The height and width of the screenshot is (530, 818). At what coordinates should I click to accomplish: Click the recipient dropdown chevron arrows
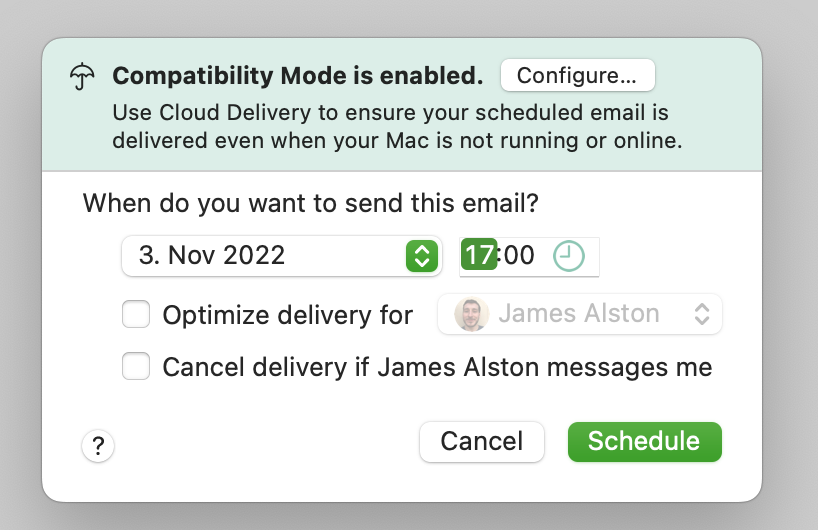[x=702, y=314]
